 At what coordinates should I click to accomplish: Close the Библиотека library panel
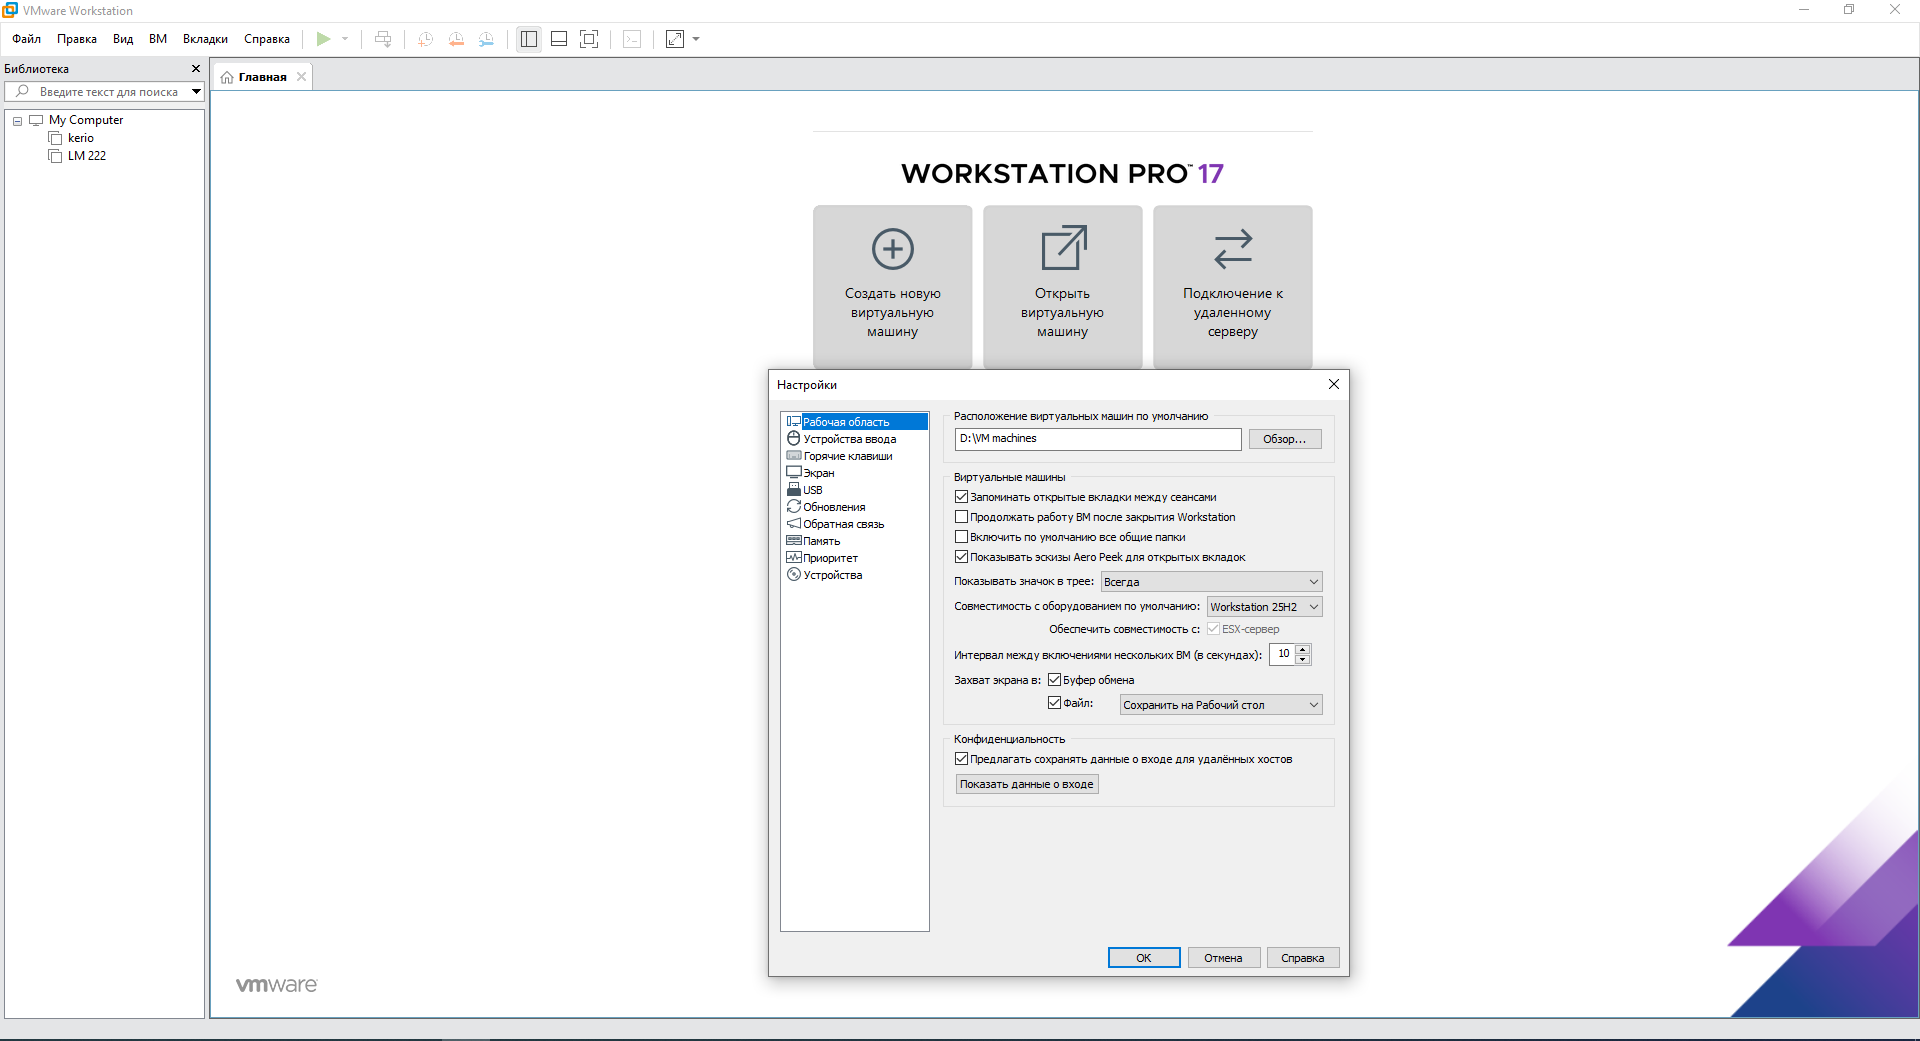pos(196,69)
